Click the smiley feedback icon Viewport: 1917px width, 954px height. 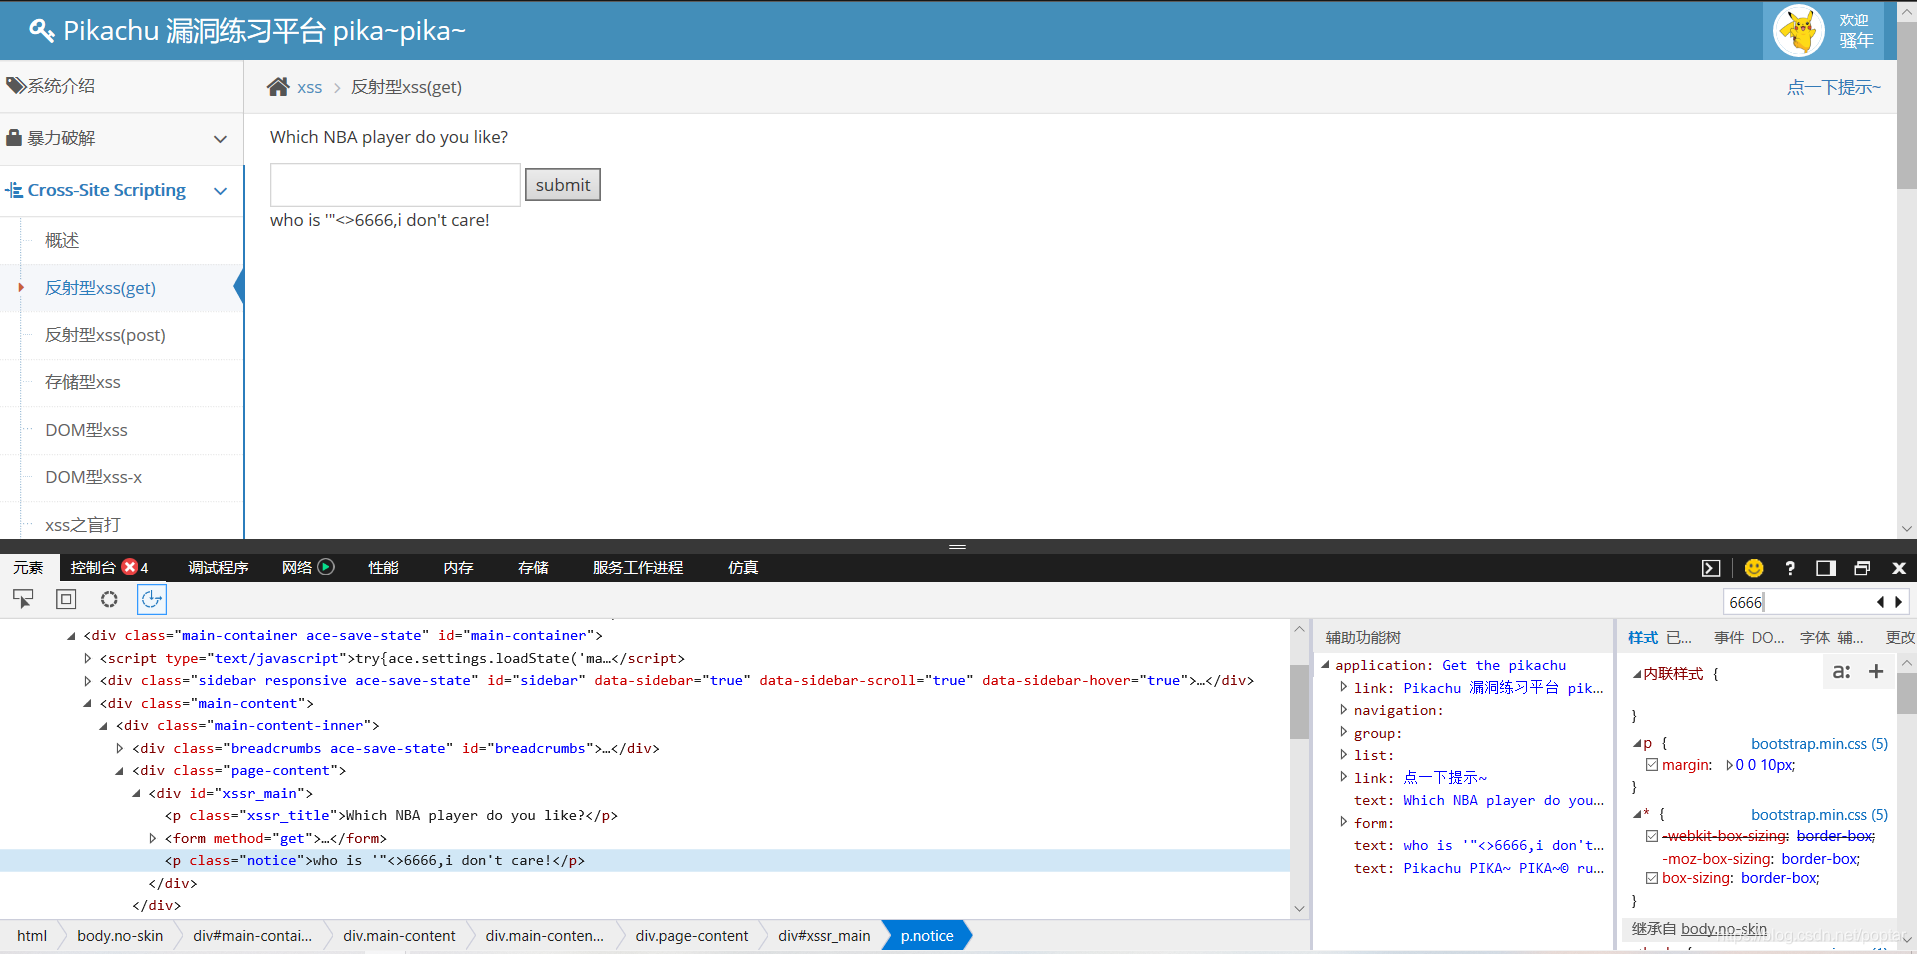coord(1754,568)
